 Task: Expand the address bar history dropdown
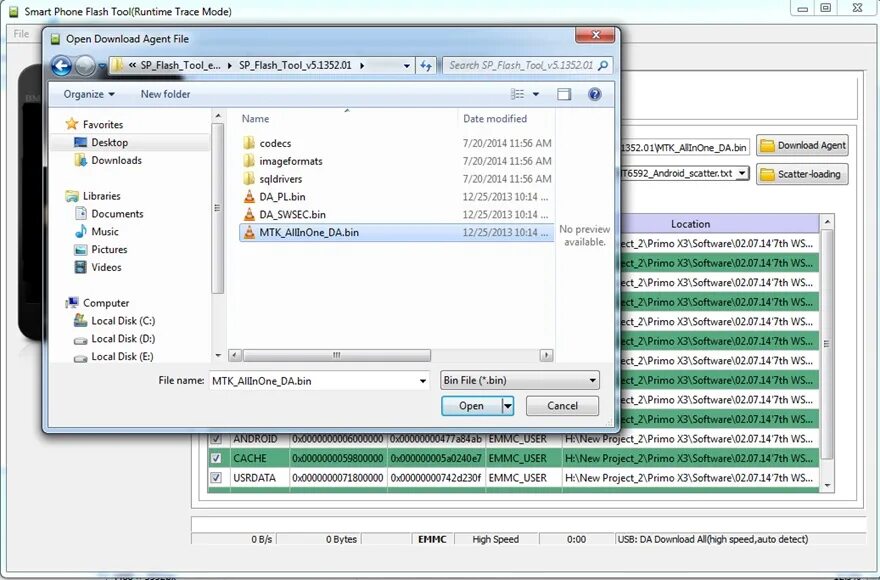point(406,66)
